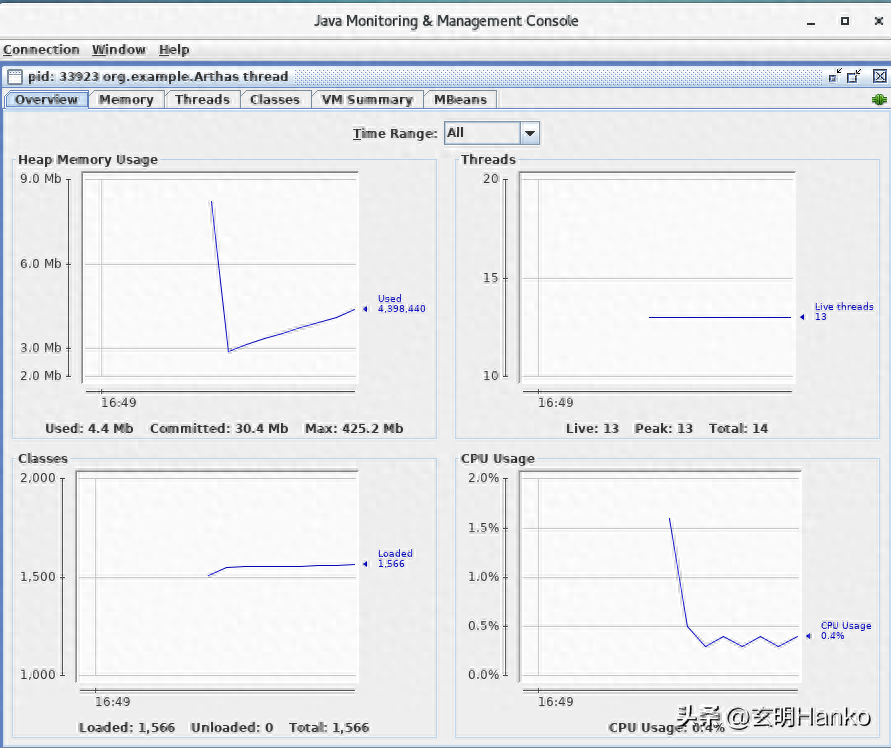Click the window icon beside the pid title

click(14, 76)
